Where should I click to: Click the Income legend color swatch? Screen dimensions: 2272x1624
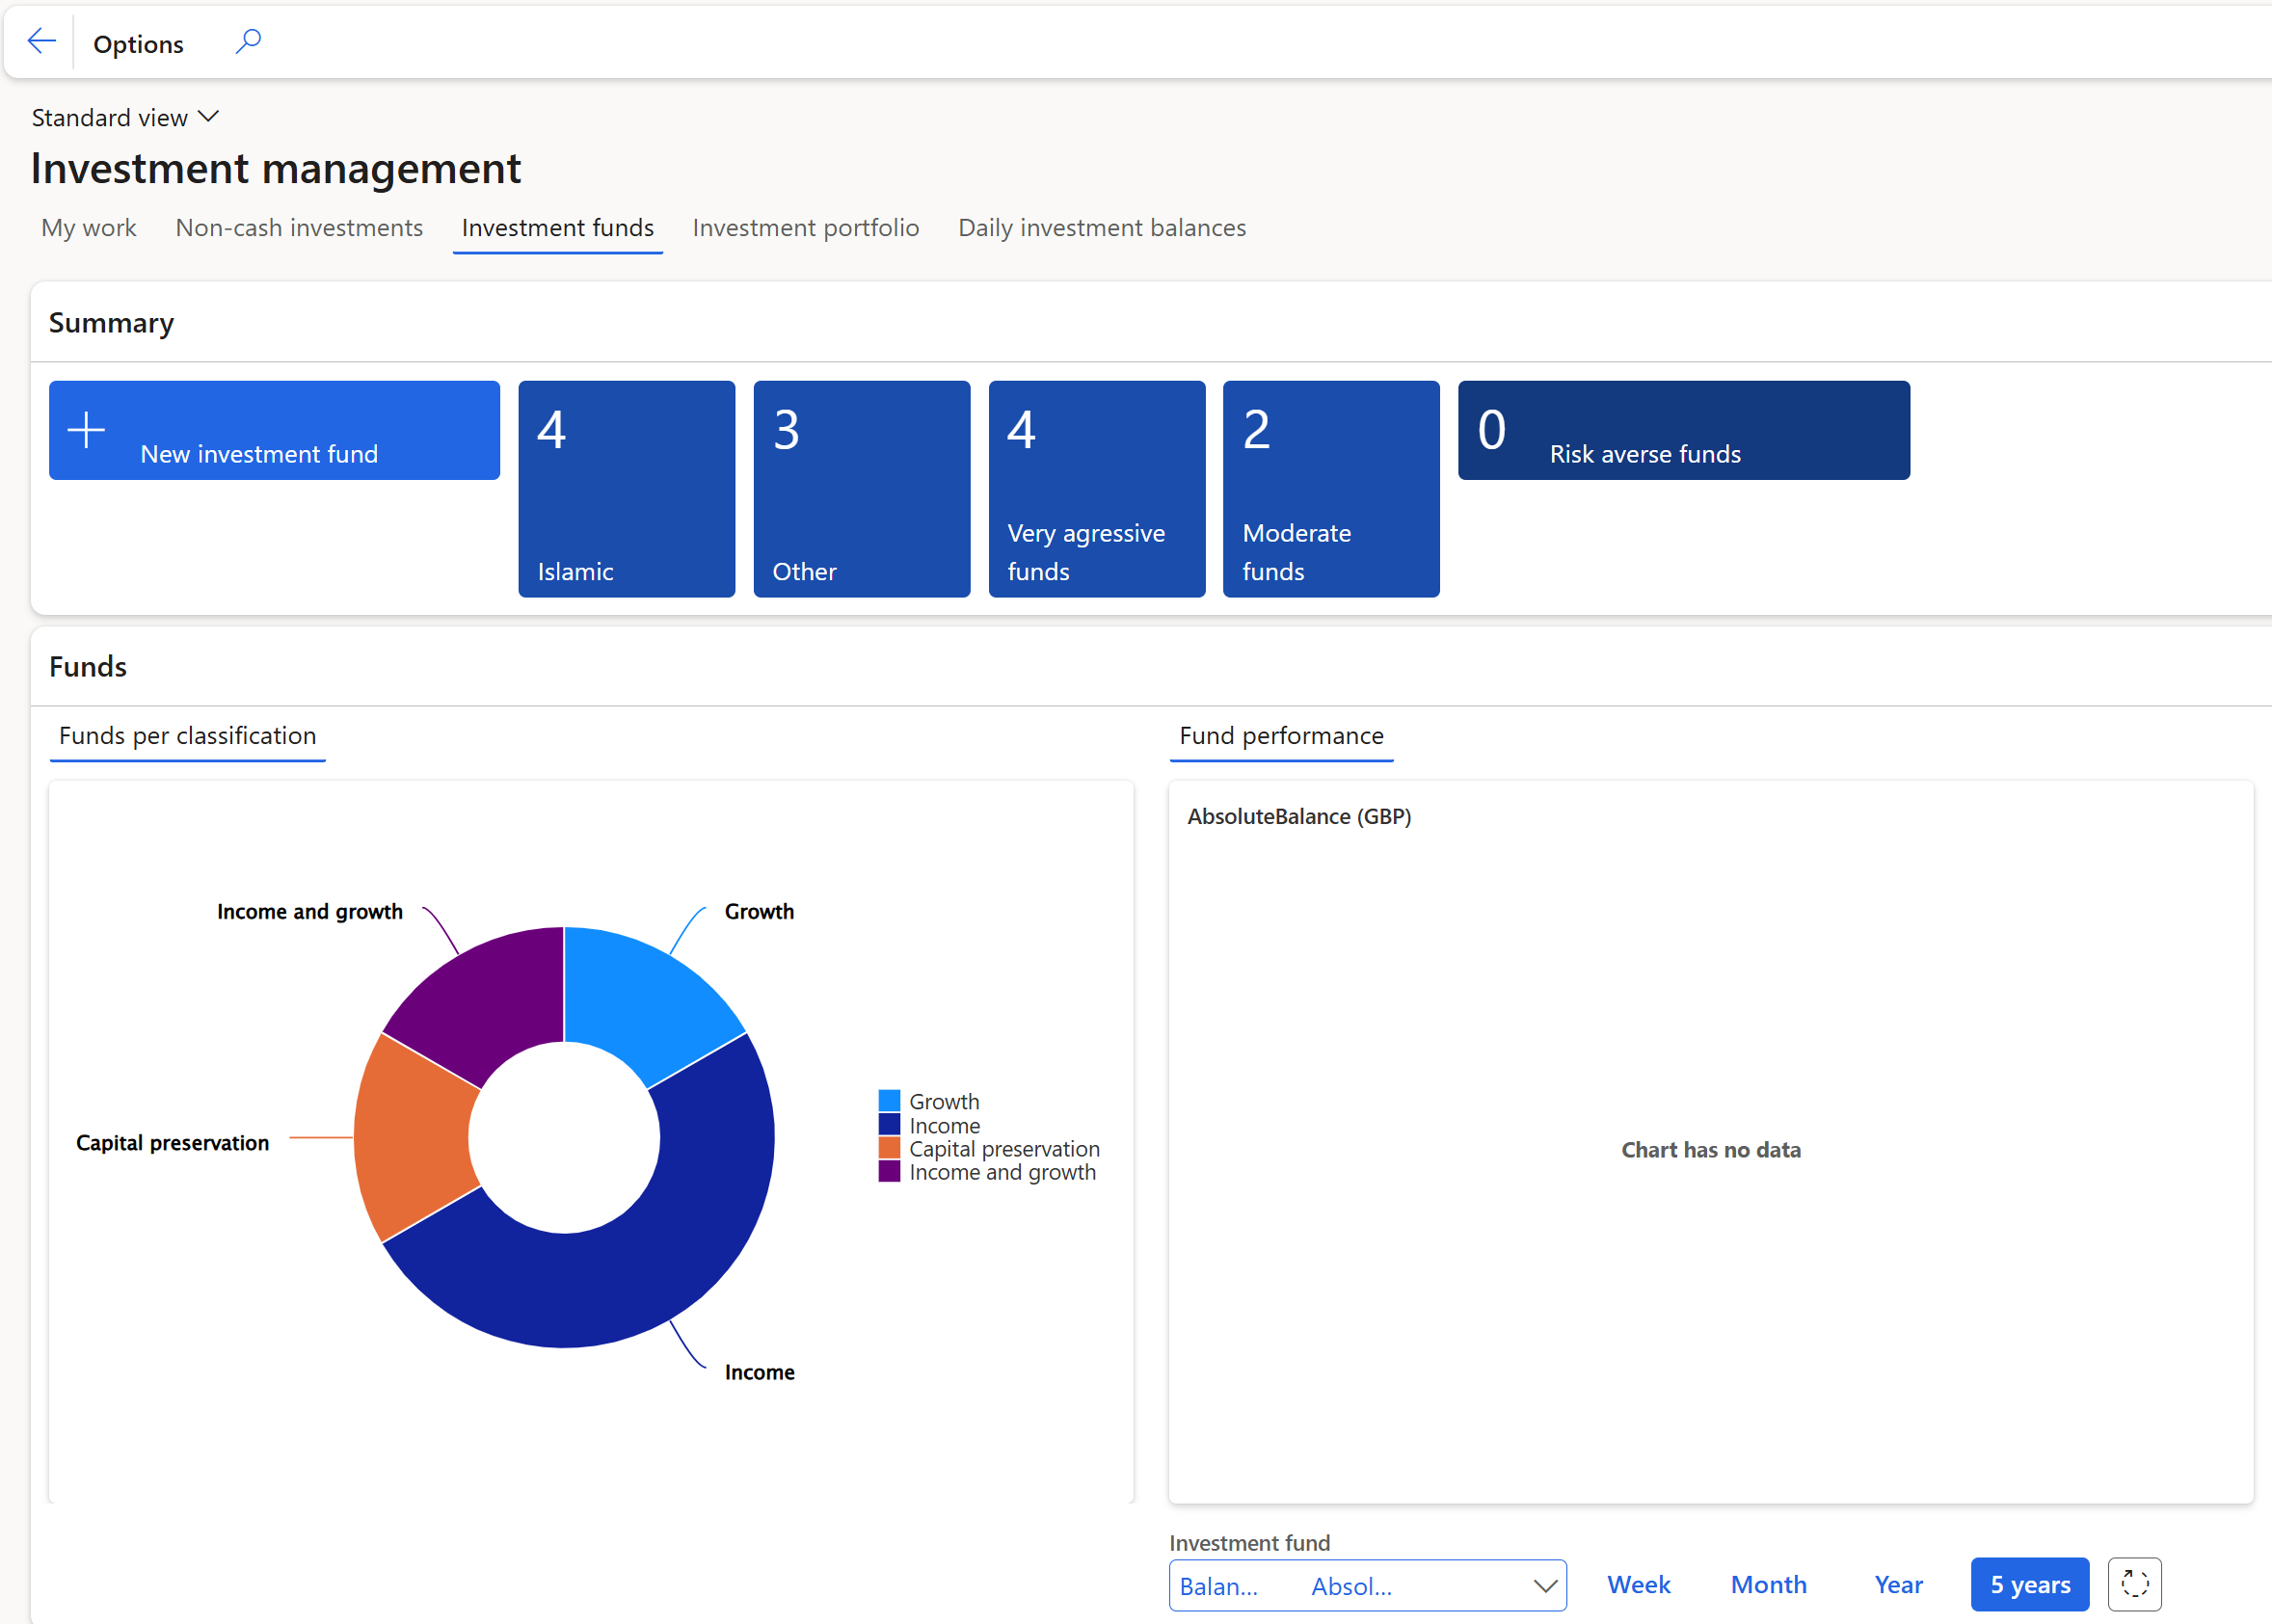889,1125
